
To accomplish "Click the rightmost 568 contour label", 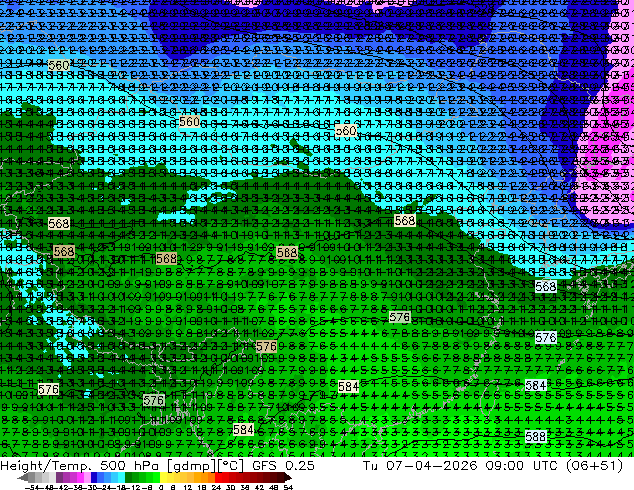I will point(546,287).
